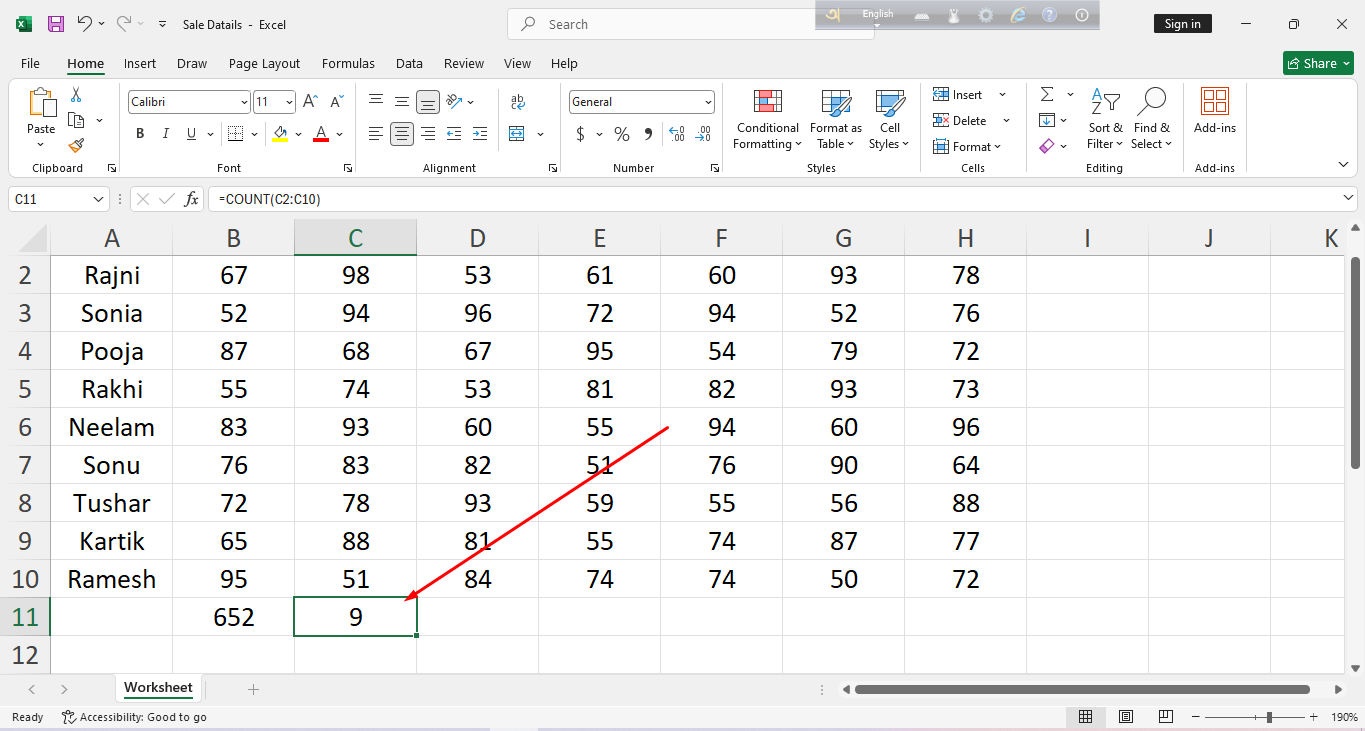Image resolution: width=1365 pixels, height=731 pixels.
Task: Open Conditional Formatting in Styles group
Action: tap(767, 120)
